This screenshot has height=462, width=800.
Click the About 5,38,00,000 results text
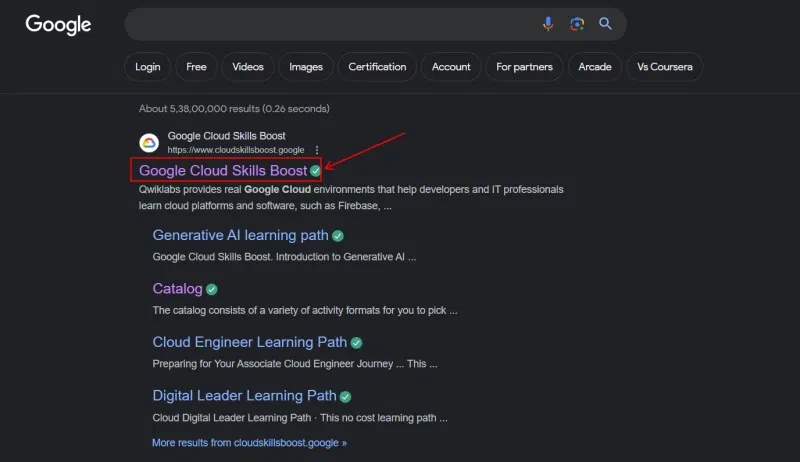point(234,109)
